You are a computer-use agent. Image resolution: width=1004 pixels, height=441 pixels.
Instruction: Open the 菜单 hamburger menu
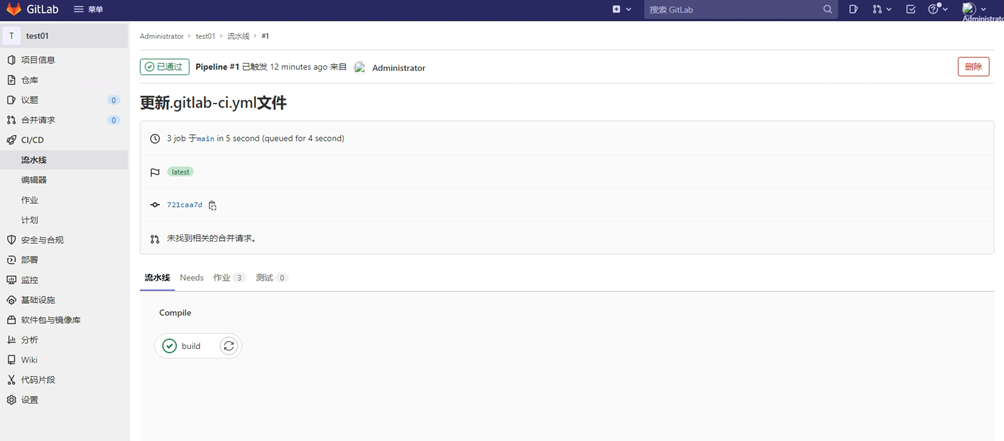[88, 9]
